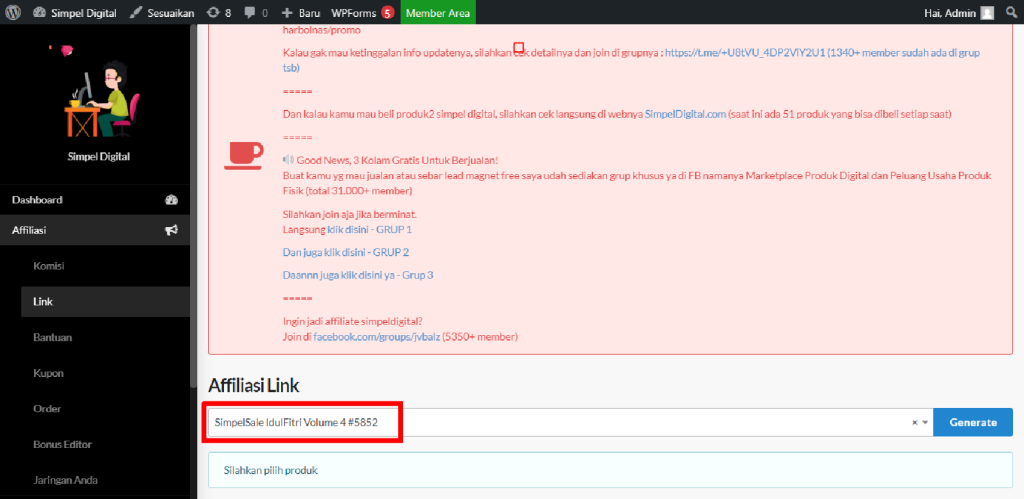
Task: Click the Dashboard gauge icon
Action: pos(172,200)
